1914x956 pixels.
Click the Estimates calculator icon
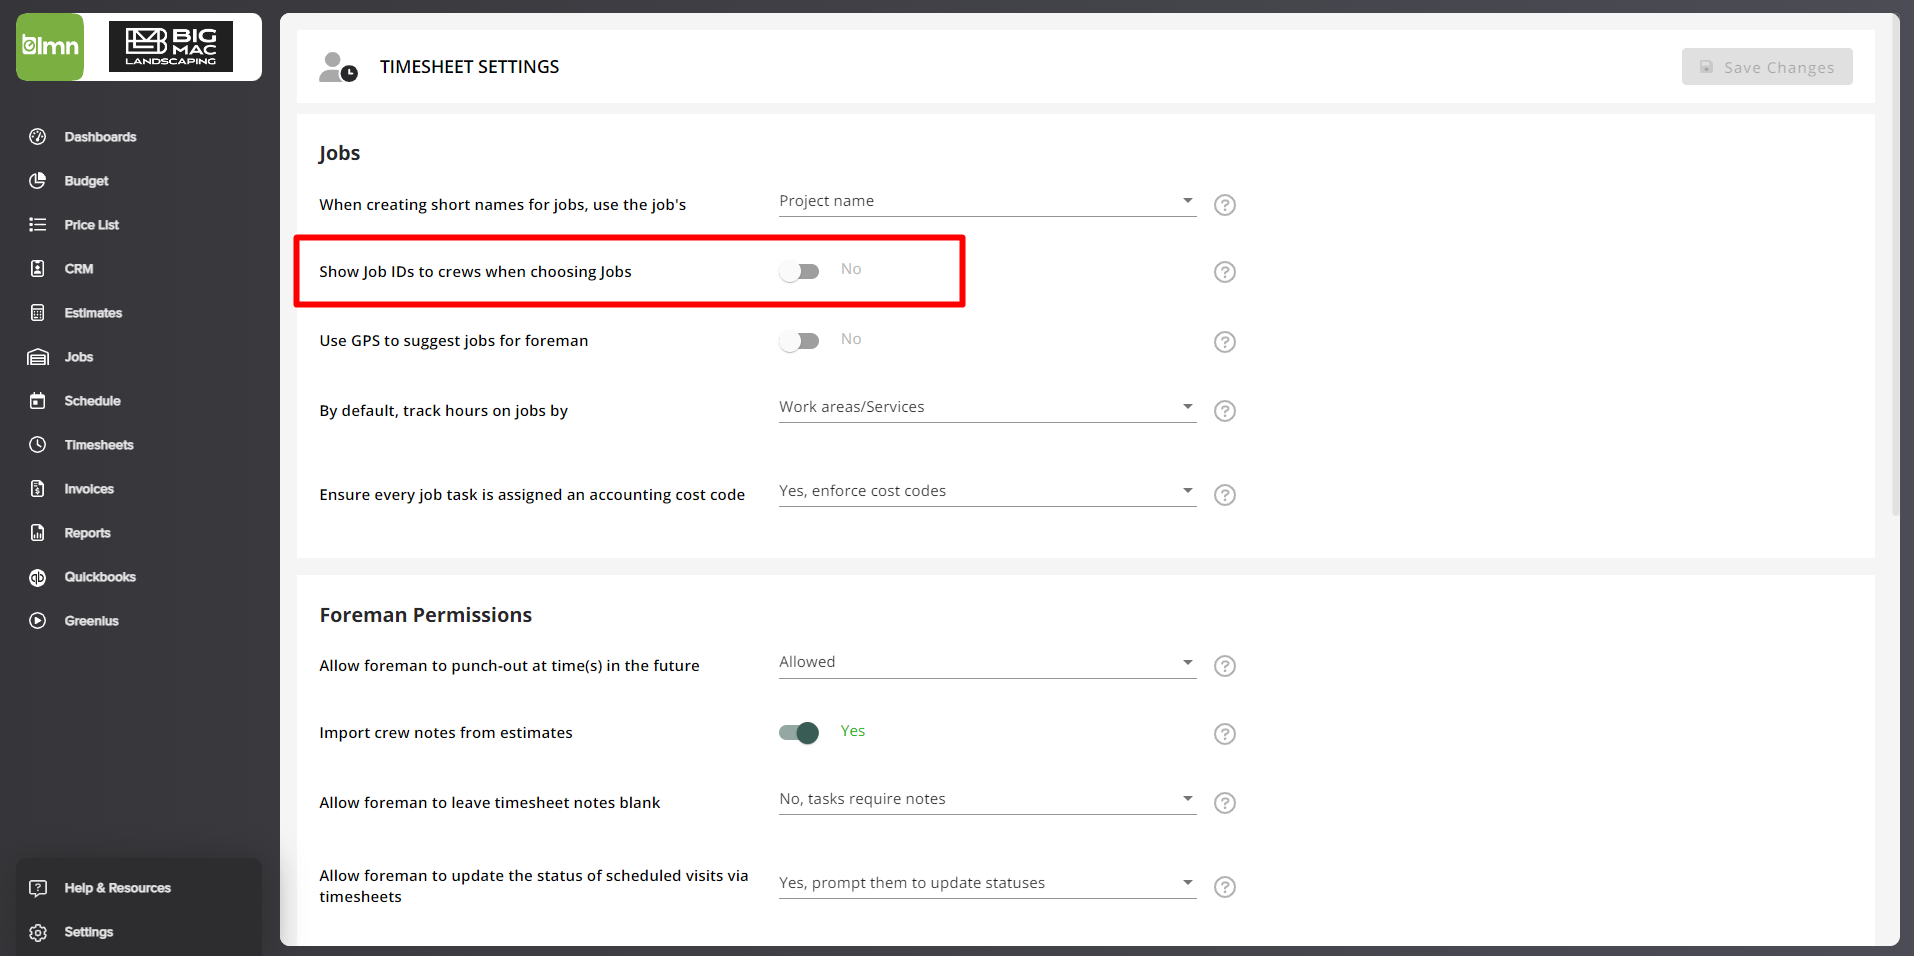point(38,313)
